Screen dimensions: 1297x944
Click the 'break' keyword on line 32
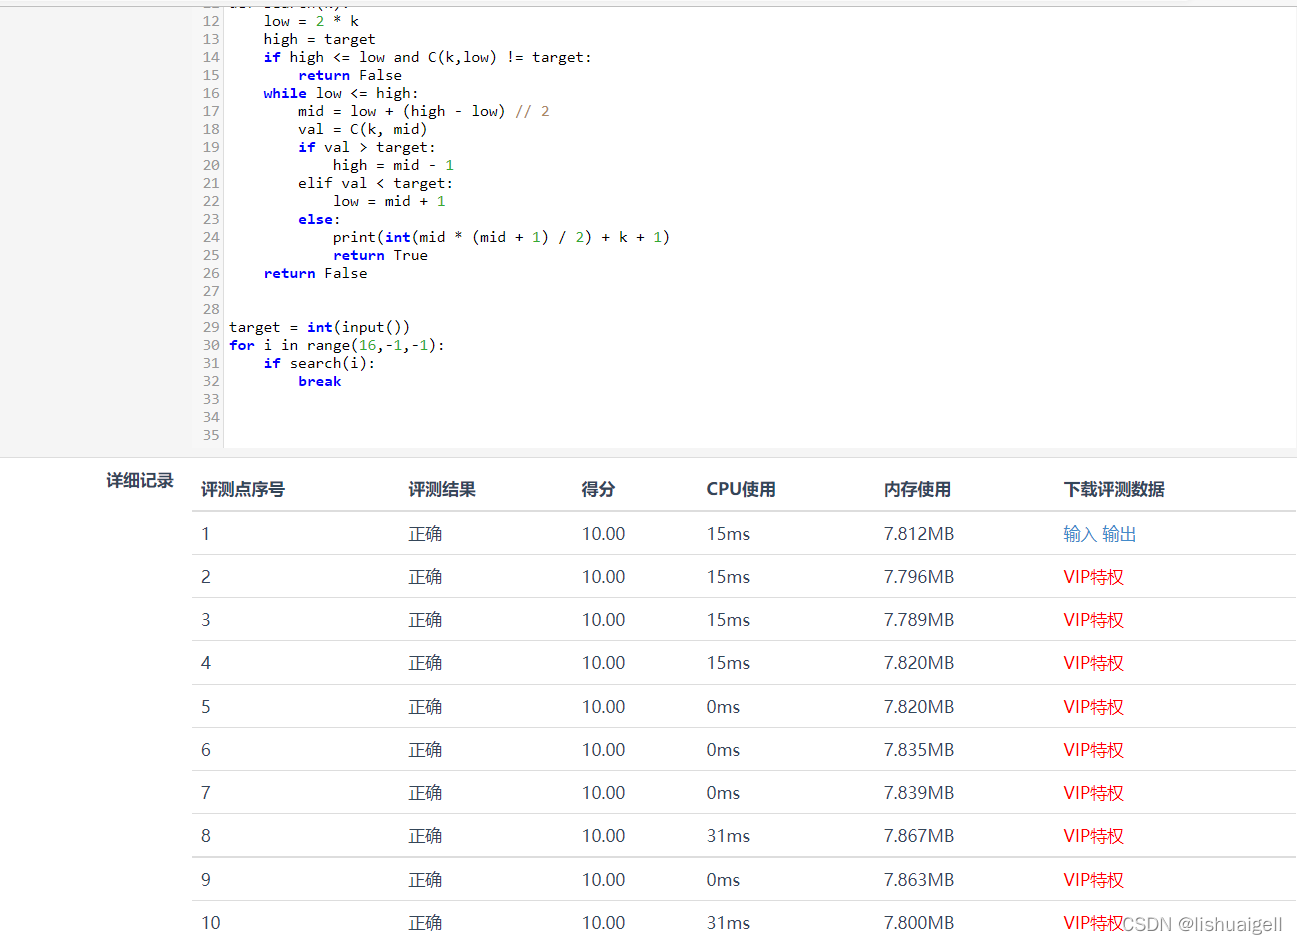tap(320, 381)
